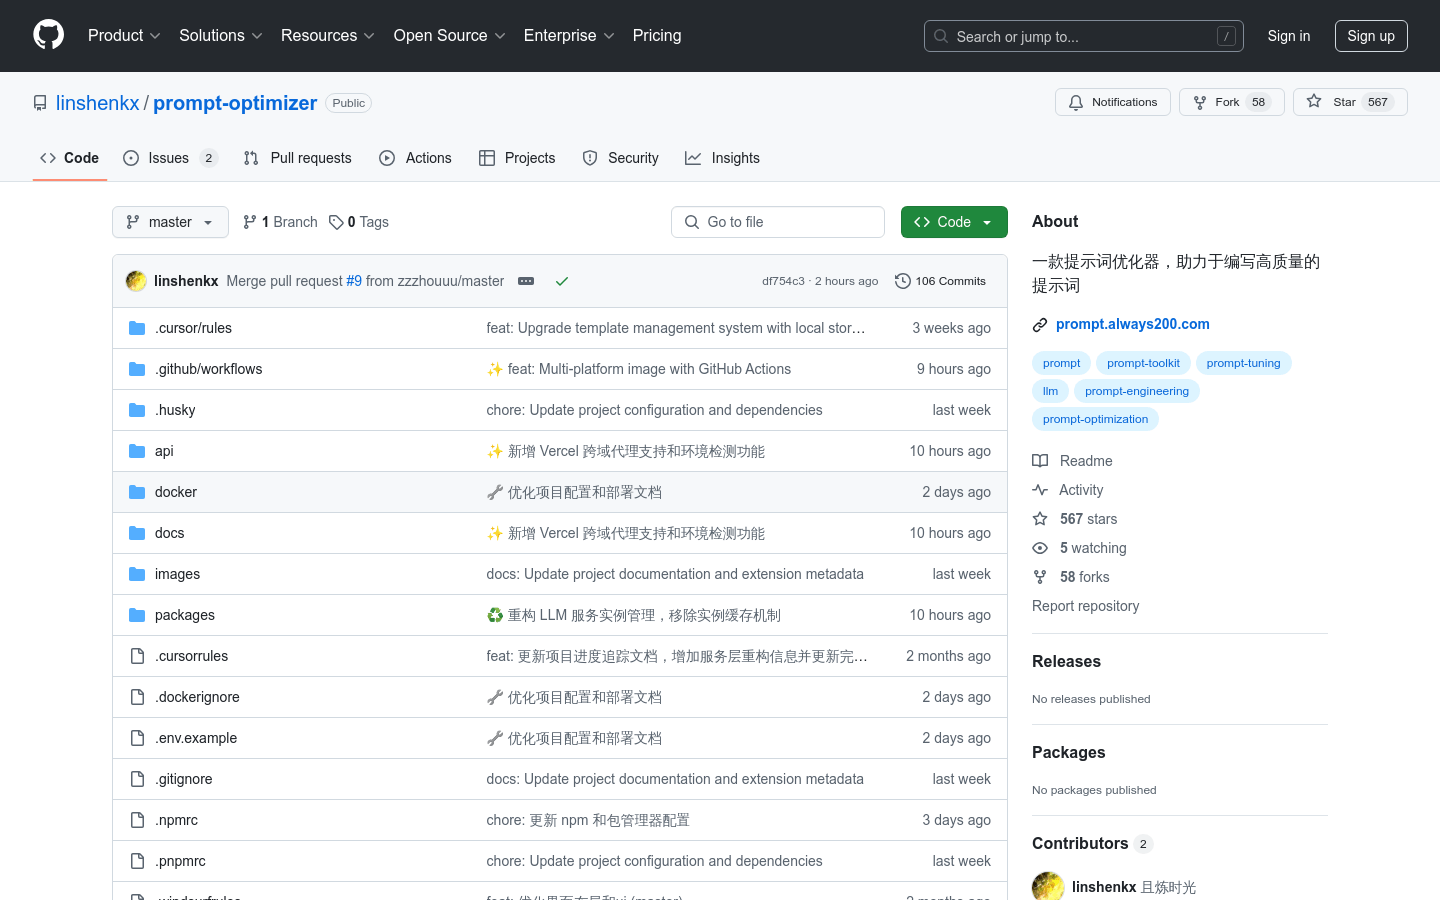Viewport: 1440px width, 900px height.
Task: View 58 forks in About section
Action: coord(1071,577)
